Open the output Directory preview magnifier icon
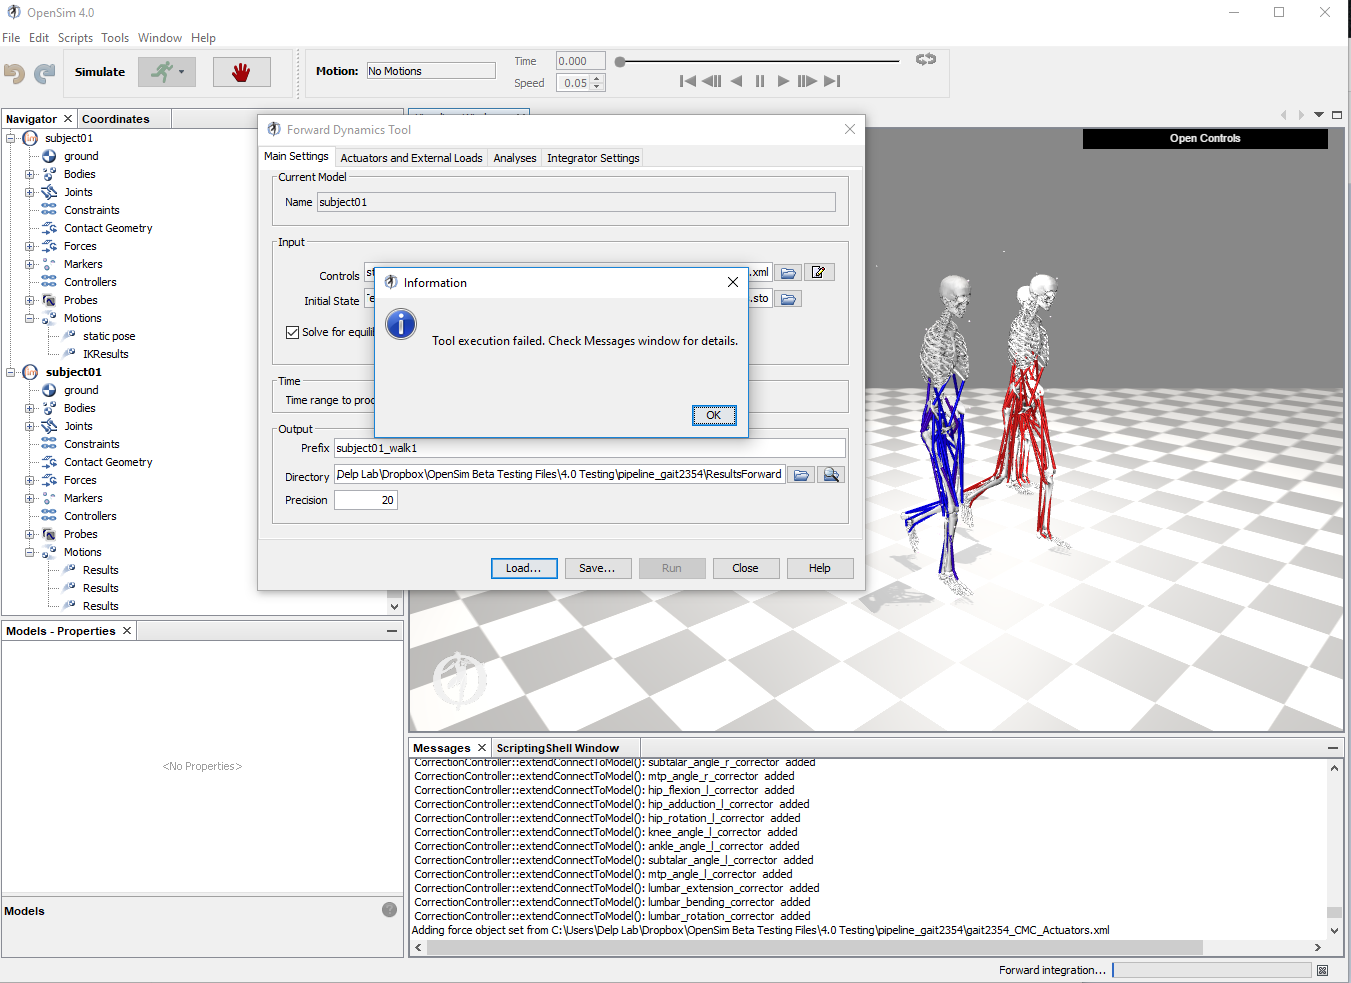 point(831,474)
